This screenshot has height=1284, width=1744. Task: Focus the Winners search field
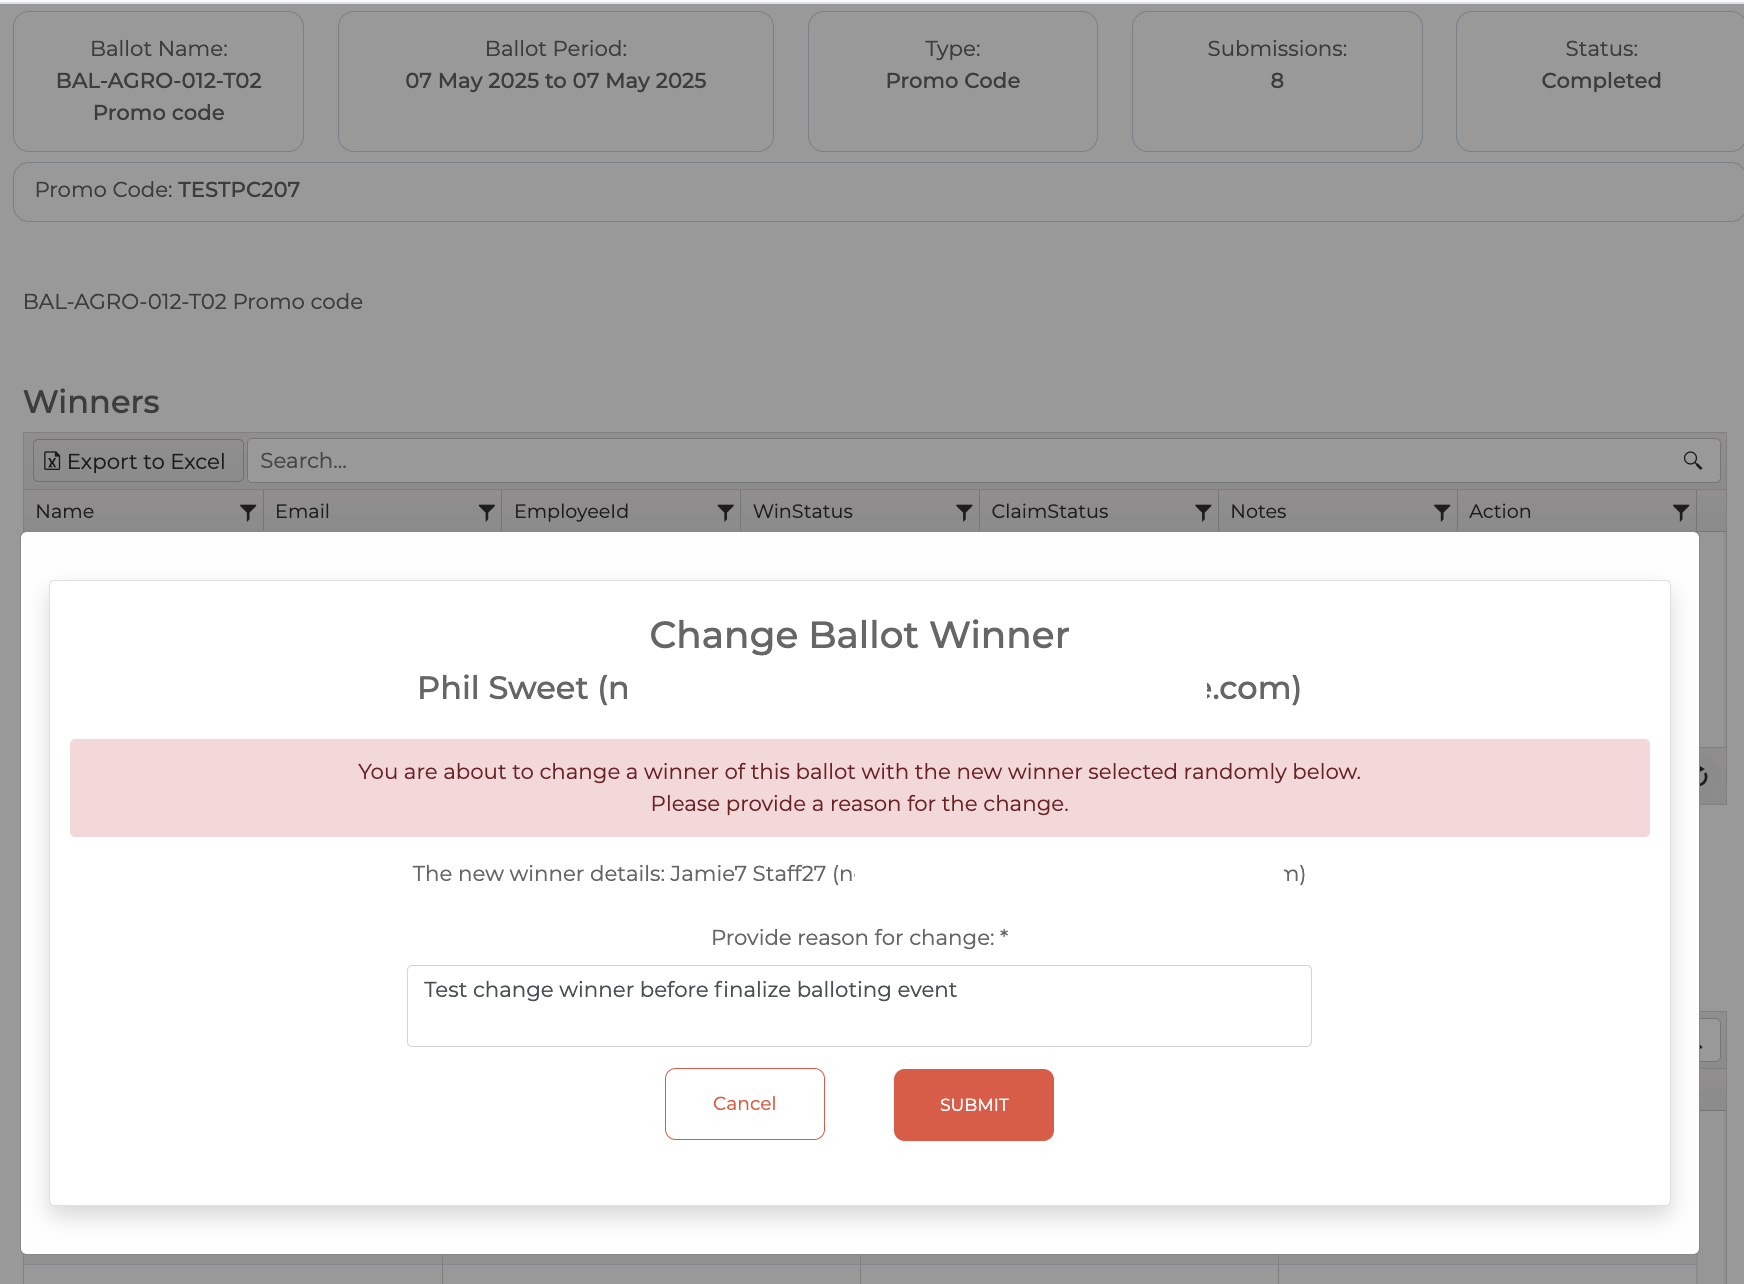pyautogui.click(x=960, y=461)
